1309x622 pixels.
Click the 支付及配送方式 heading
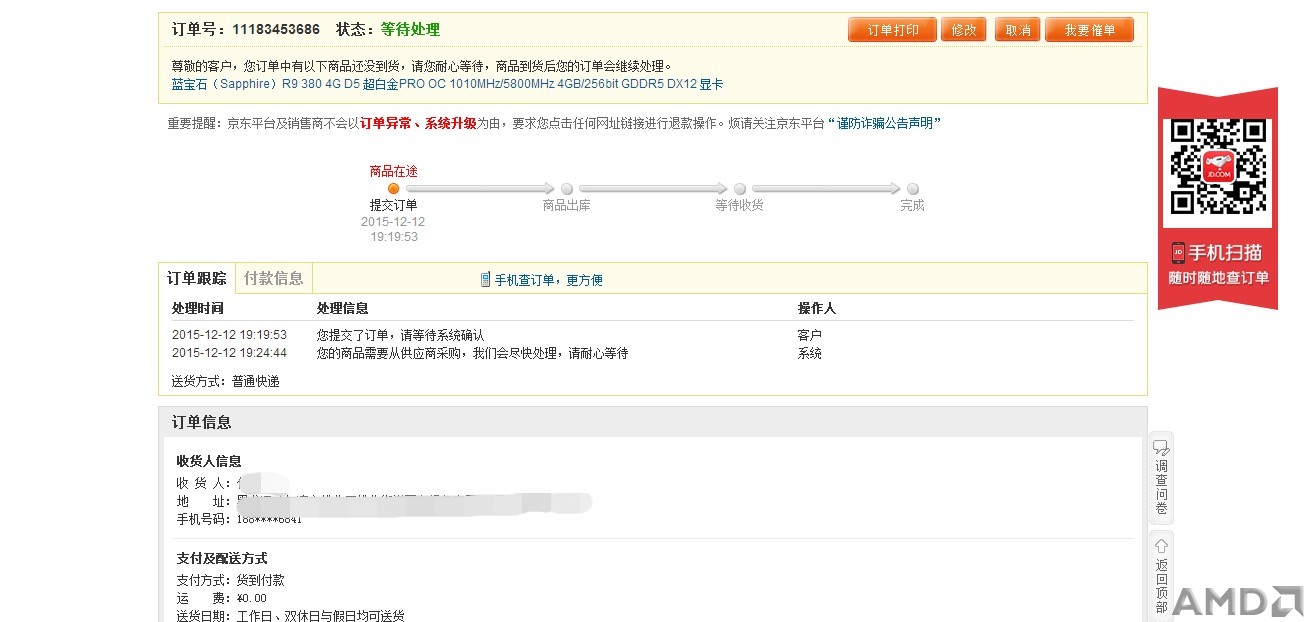tap(222, 558)
